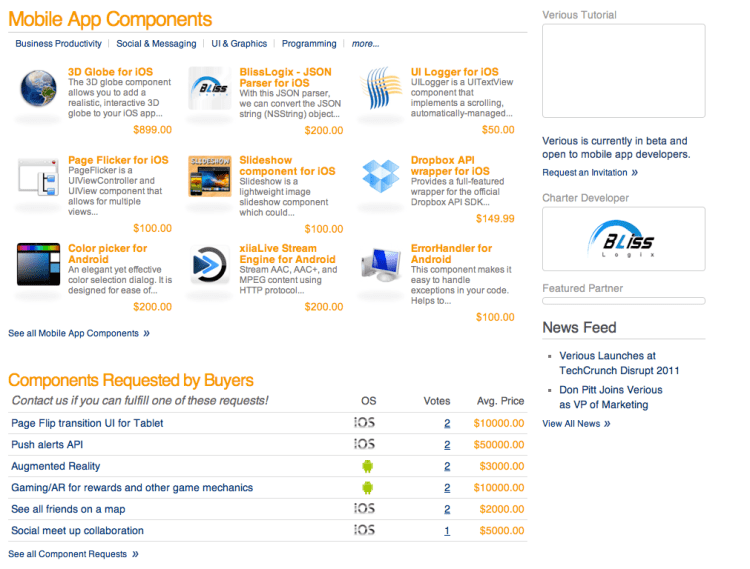Click iOS icon in Push alerts API row
The image size is (750, 569).
pyautogui.click(x=364, y=444)
